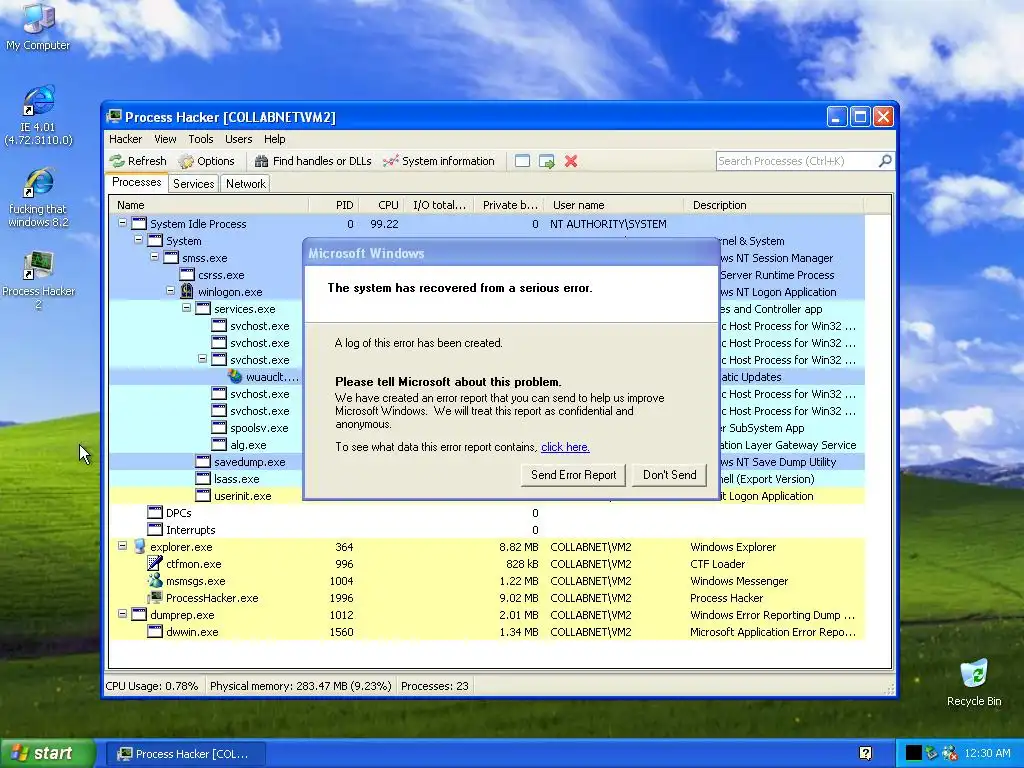This screenshot has height=768, width=1024.
Task: Select the Processes tab
Action: pyautogui.click(x=136, y=183)
